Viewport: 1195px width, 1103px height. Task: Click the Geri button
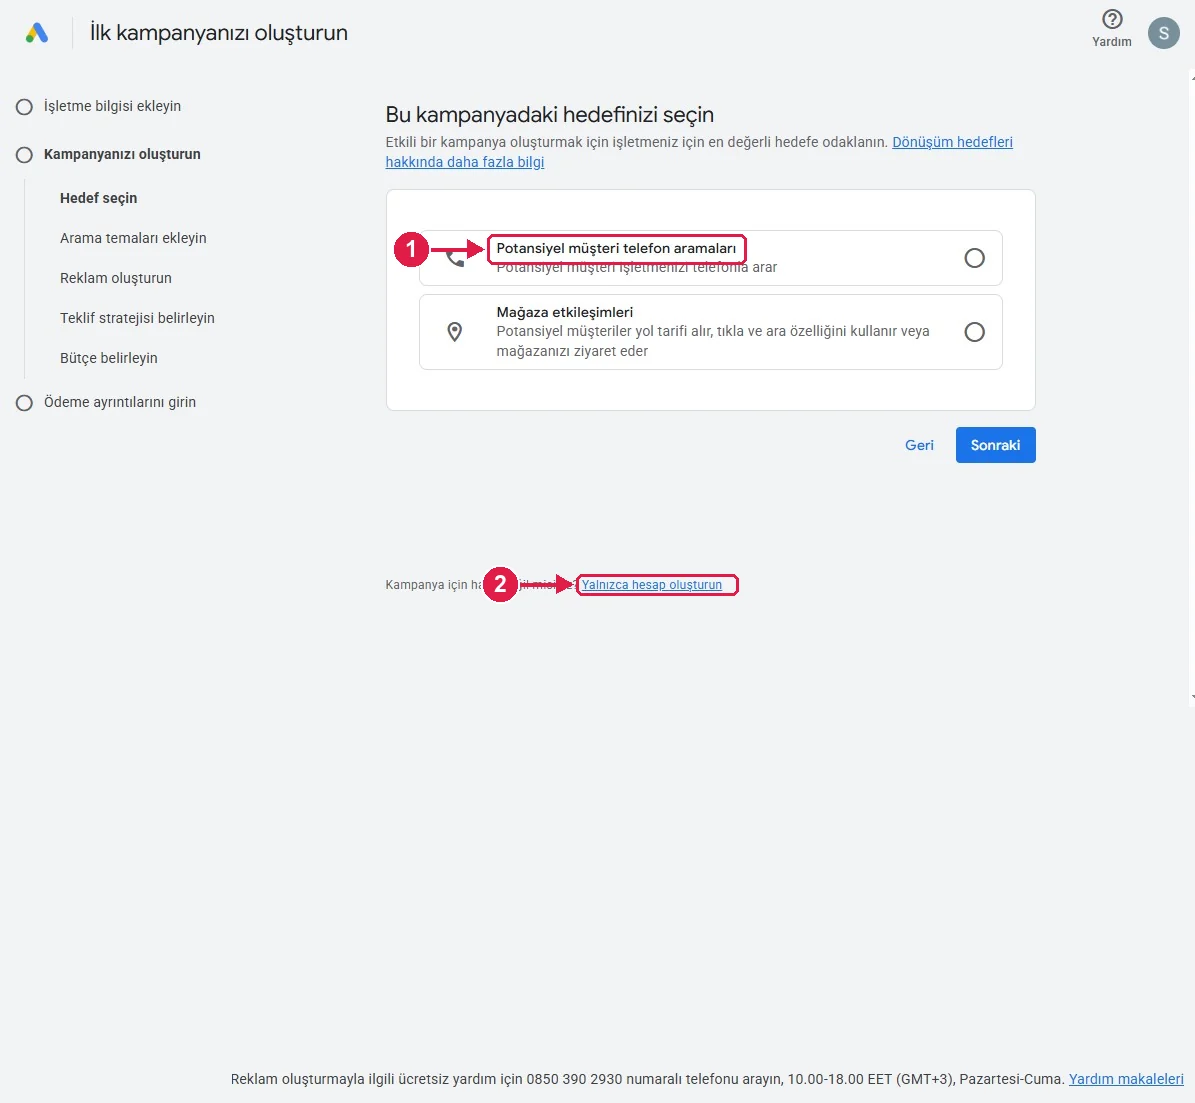[919, 445]
